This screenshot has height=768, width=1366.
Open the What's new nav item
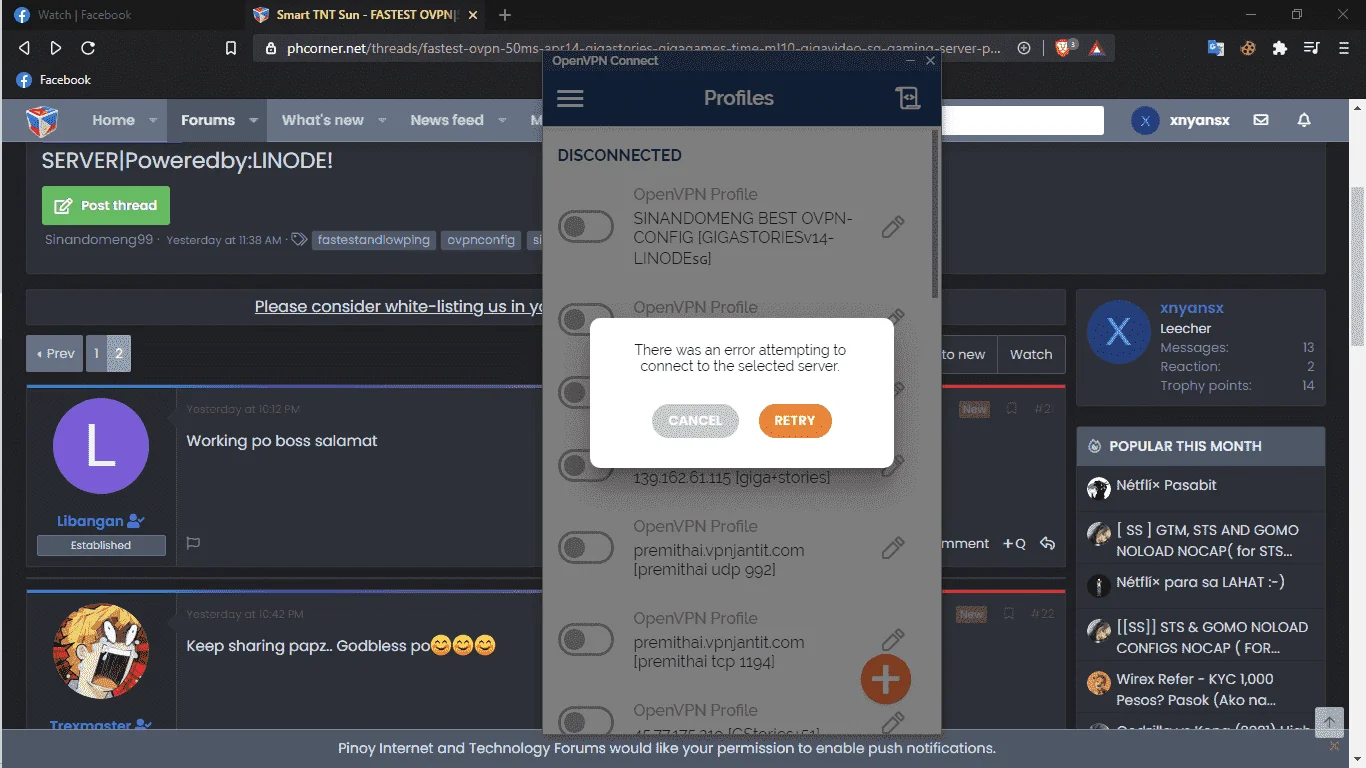[323, 120]
